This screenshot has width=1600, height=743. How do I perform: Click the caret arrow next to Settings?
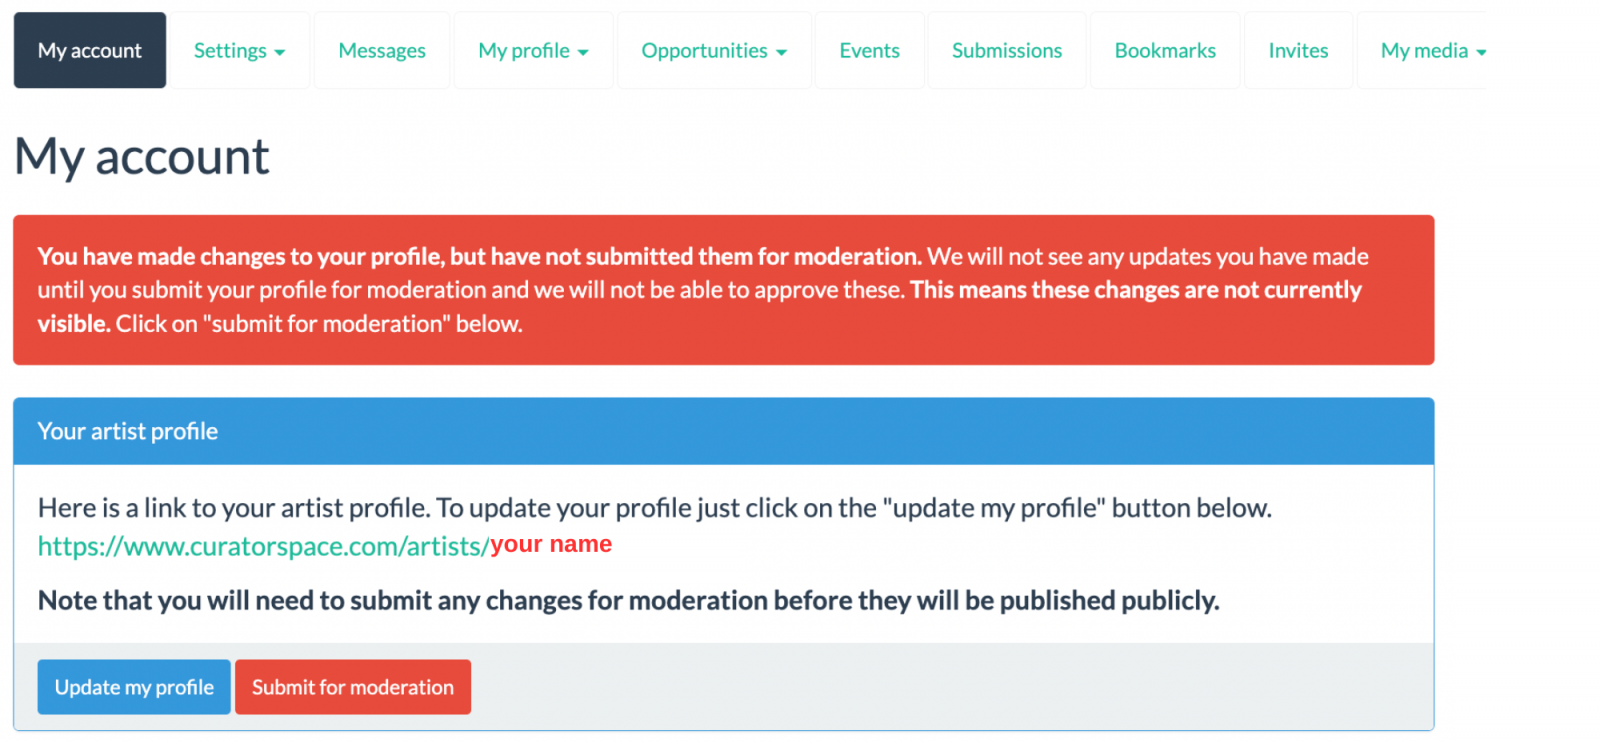280,53
